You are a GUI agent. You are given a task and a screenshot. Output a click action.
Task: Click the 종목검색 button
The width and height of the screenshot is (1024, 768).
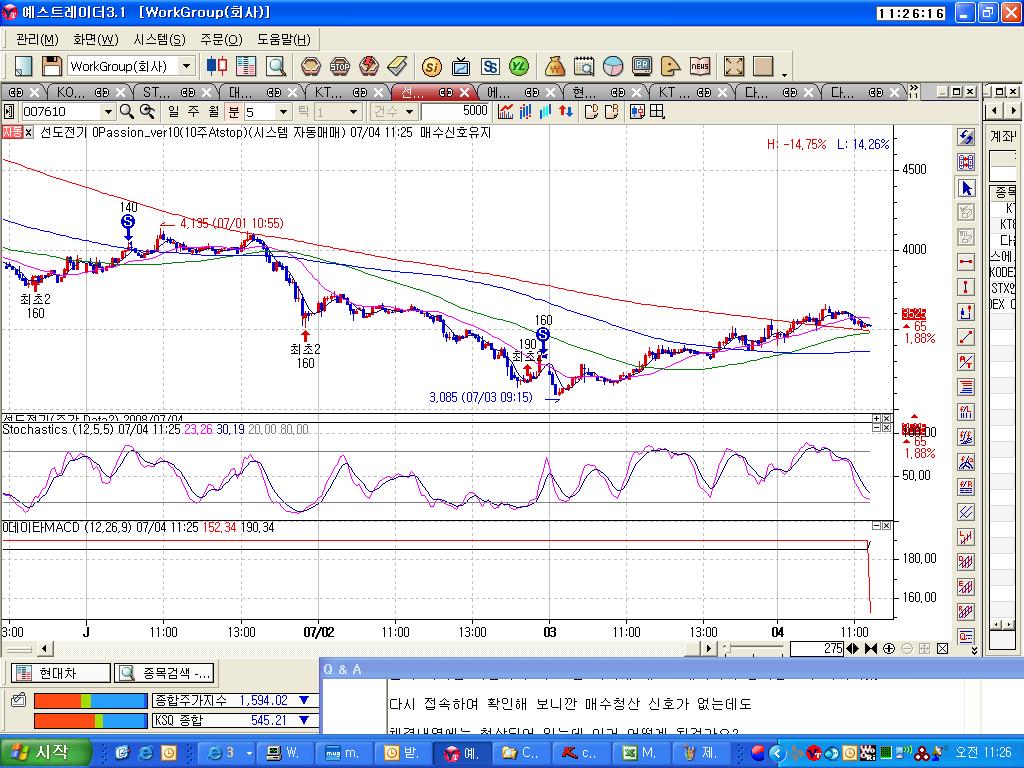click(x=164, y=673)
